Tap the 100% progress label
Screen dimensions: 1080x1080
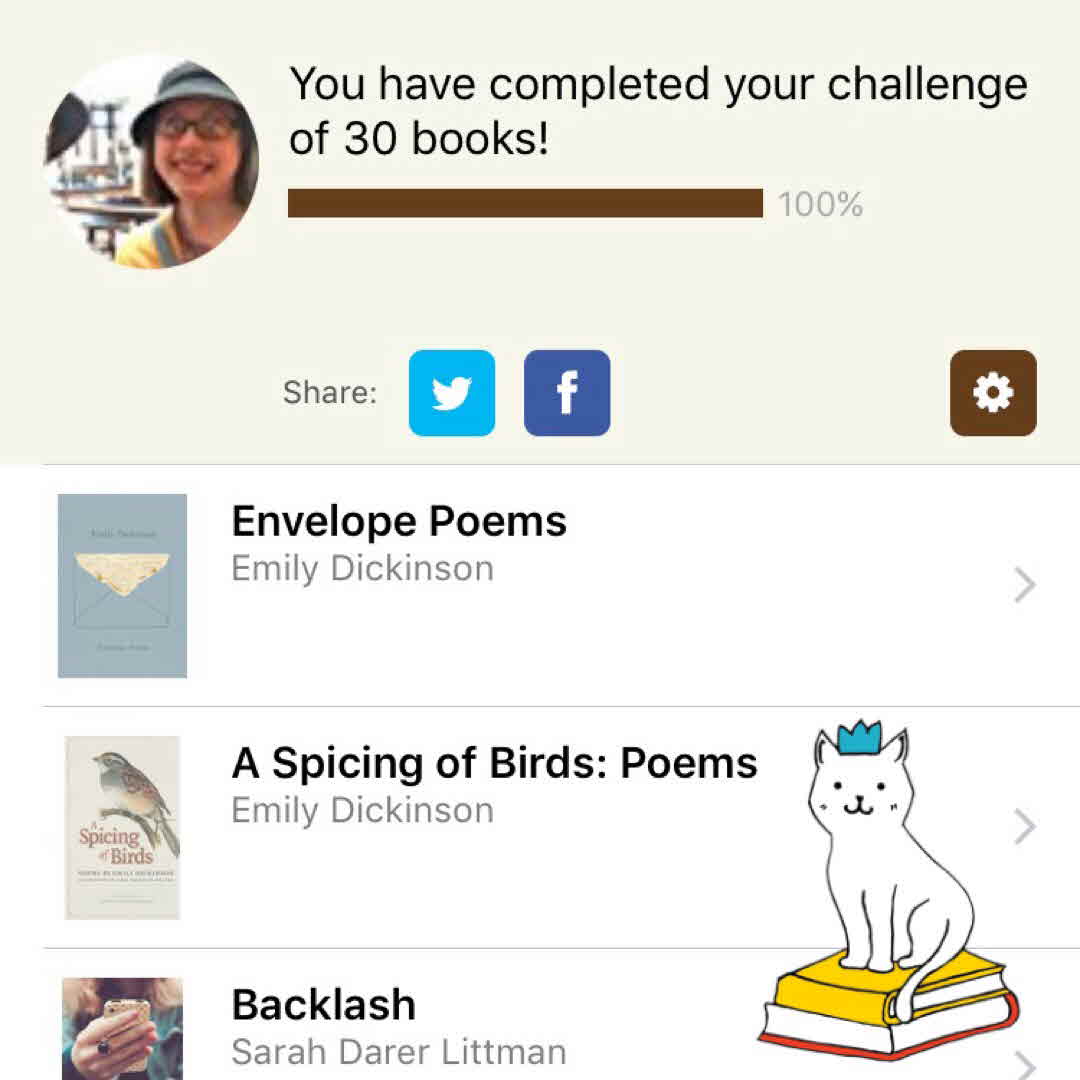(x=821, y=205)
